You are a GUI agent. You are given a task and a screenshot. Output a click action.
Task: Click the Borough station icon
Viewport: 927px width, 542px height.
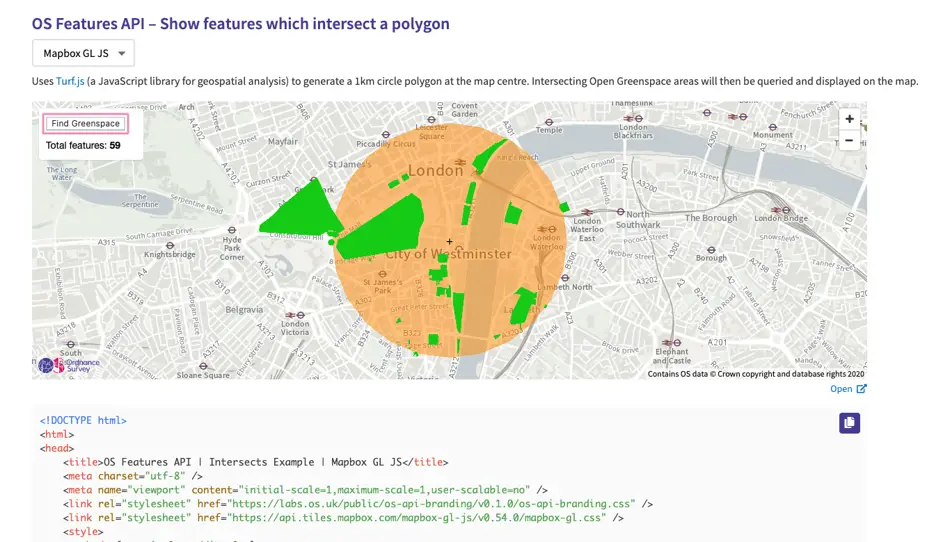[711, 250]
